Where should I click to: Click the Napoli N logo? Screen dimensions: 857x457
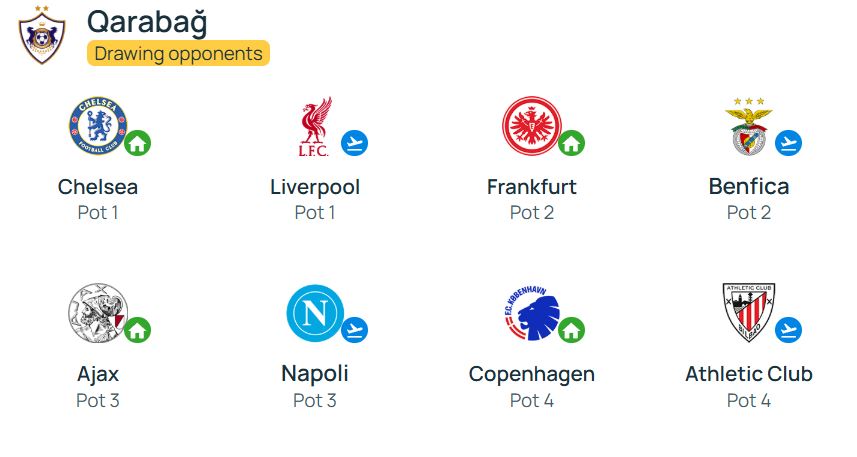(x=315, y=313)
